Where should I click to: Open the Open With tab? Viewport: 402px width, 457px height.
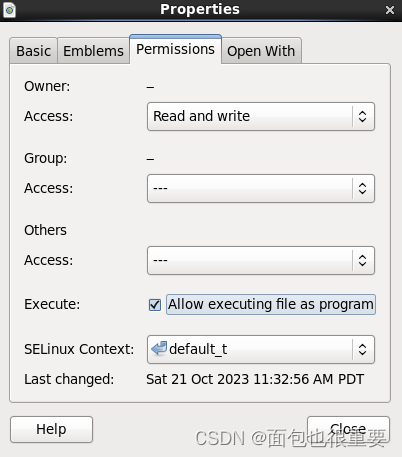pyautogui.click(x=261, y=51)
